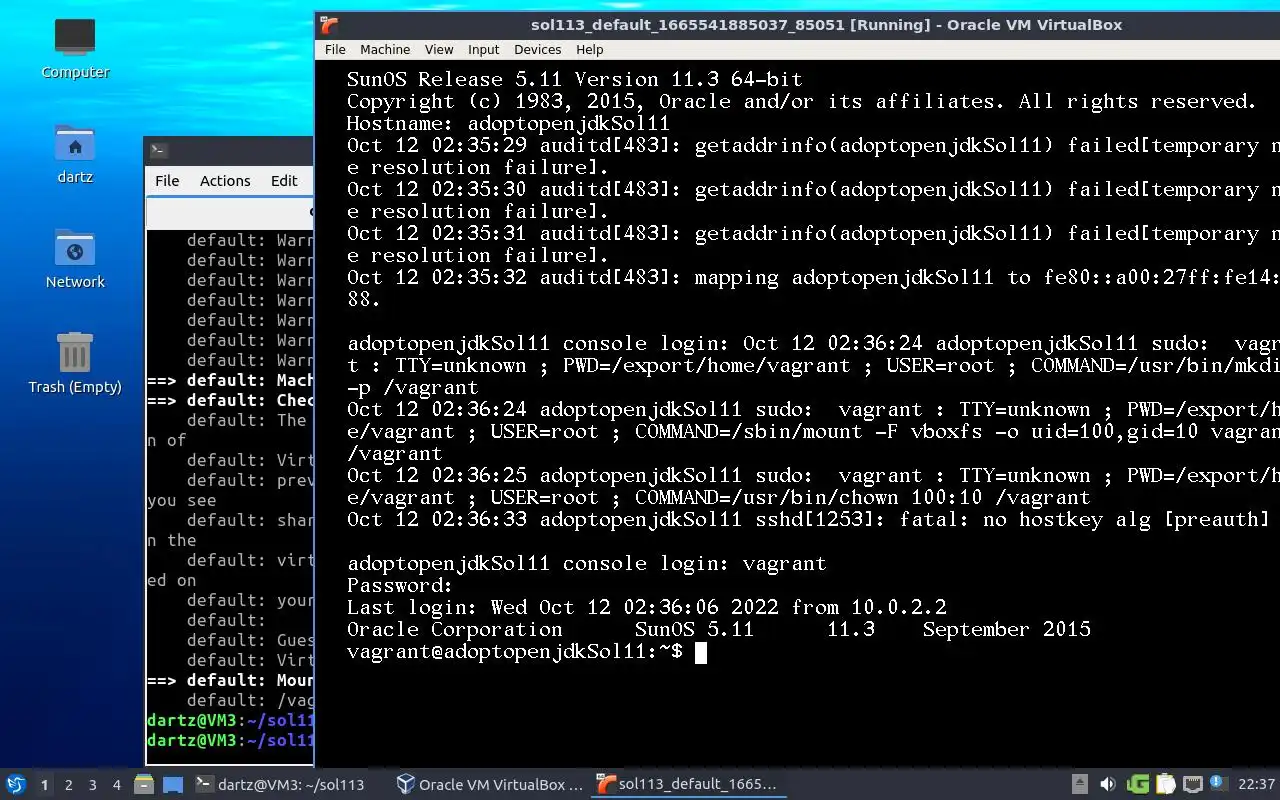Image resolution: width=1280 pixels, height=800 pixels.
Task: Click the system tray up-arrow indicator
Action: (x=1079, y=784)
